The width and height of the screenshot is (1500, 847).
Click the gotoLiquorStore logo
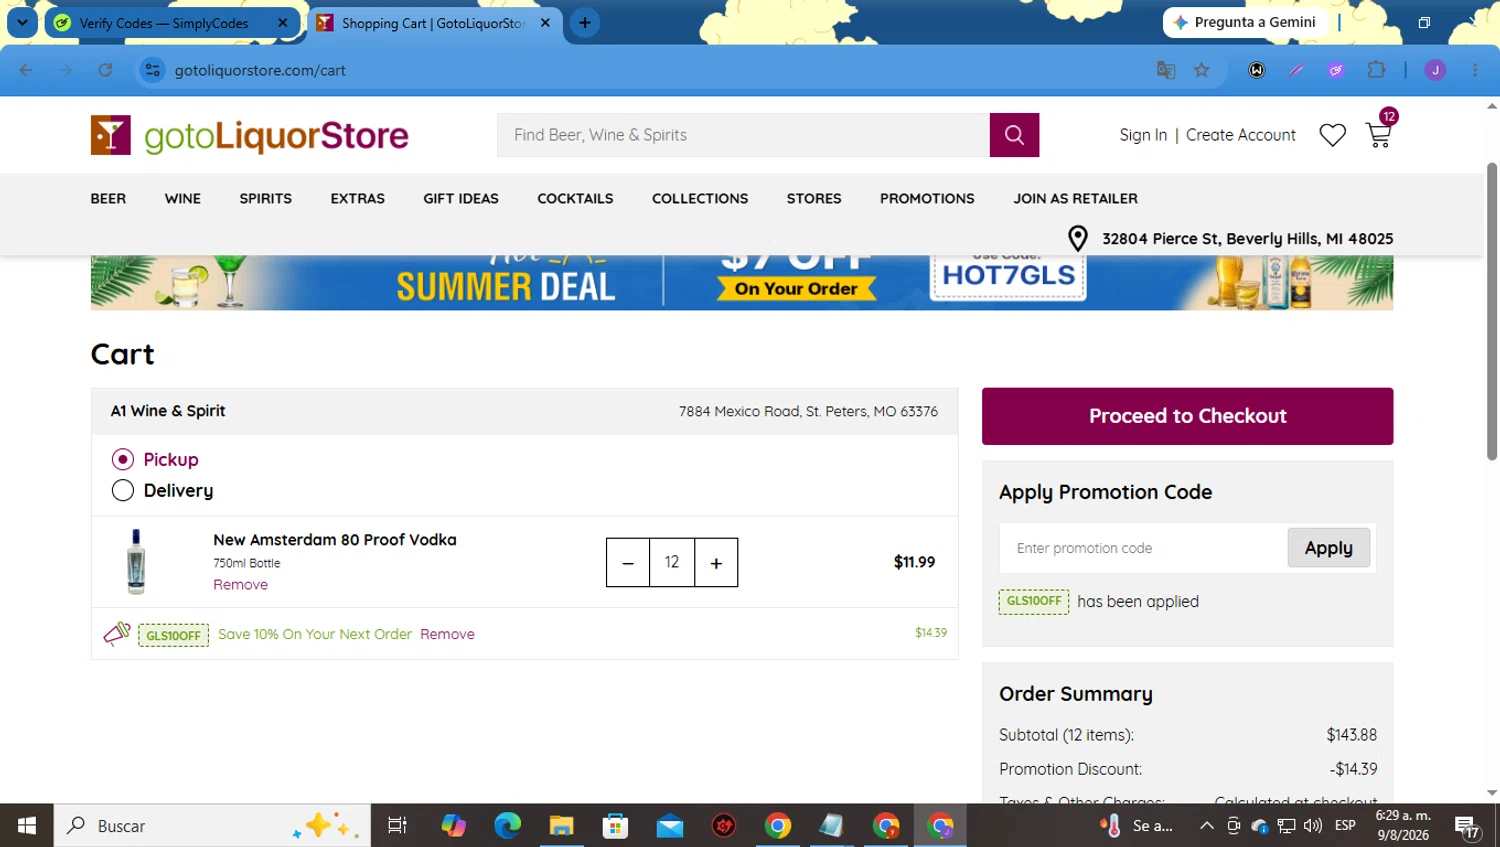250,135
